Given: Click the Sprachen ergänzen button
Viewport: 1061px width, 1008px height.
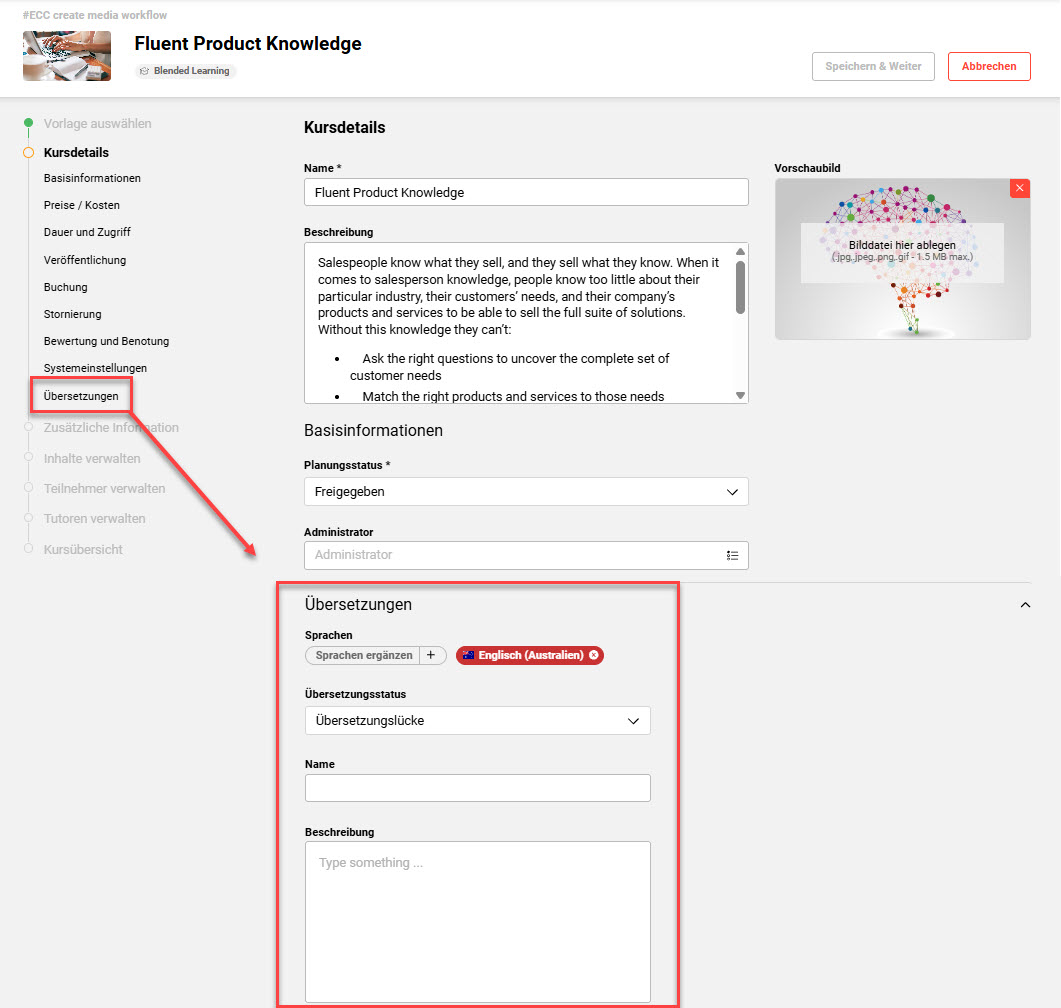Looking at the screenshot, I should (x=363, y=655).
